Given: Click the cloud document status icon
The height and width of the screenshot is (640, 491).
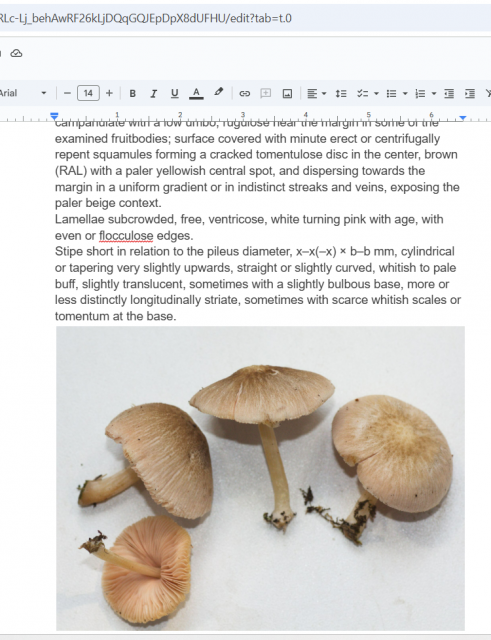Looking at the screenshot, I should tap(16, 53).
